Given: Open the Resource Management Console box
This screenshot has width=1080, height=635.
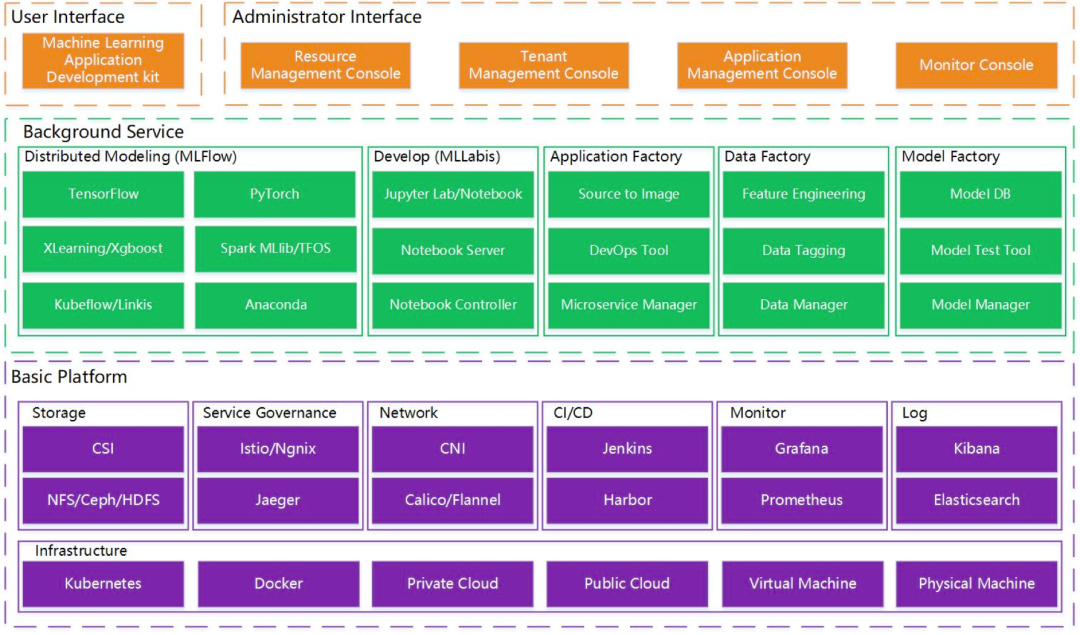Looking at the screenshot, I should [x=325, y=65].
